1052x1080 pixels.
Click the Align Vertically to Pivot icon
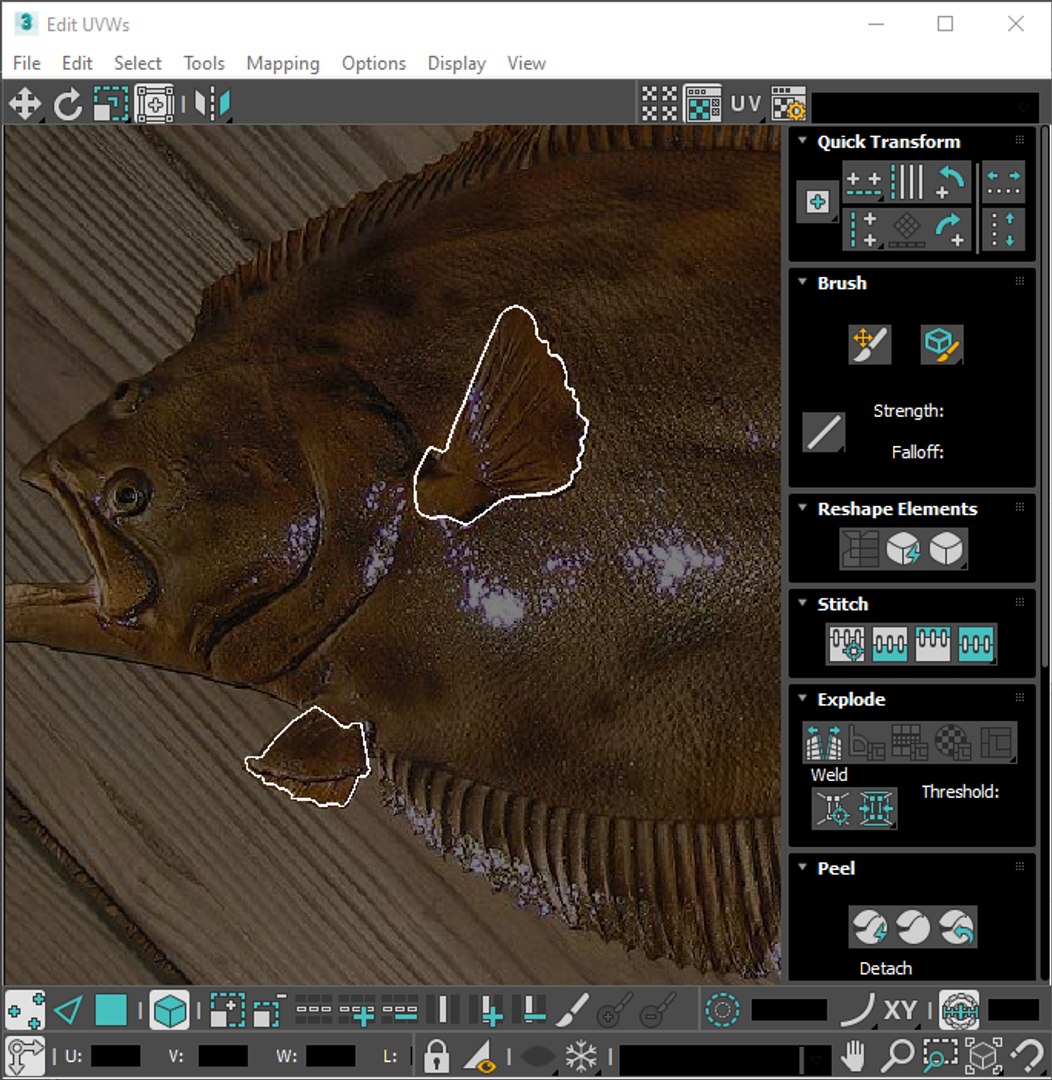pyautogui.click(x=863, y=230)
